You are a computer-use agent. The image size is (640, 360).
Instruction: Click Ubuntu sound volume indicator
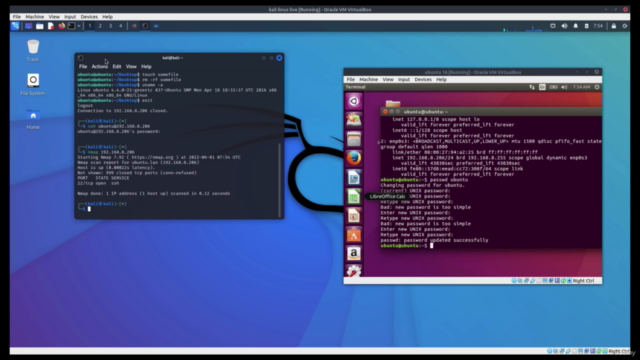pos(564,87)
